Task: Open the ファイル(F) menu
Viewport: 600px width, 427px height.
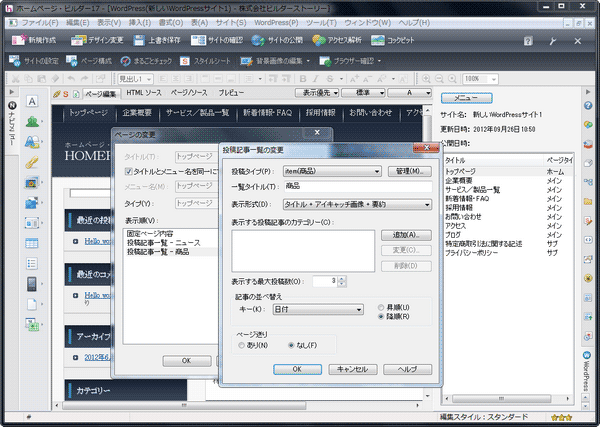Action: (40, 23)
